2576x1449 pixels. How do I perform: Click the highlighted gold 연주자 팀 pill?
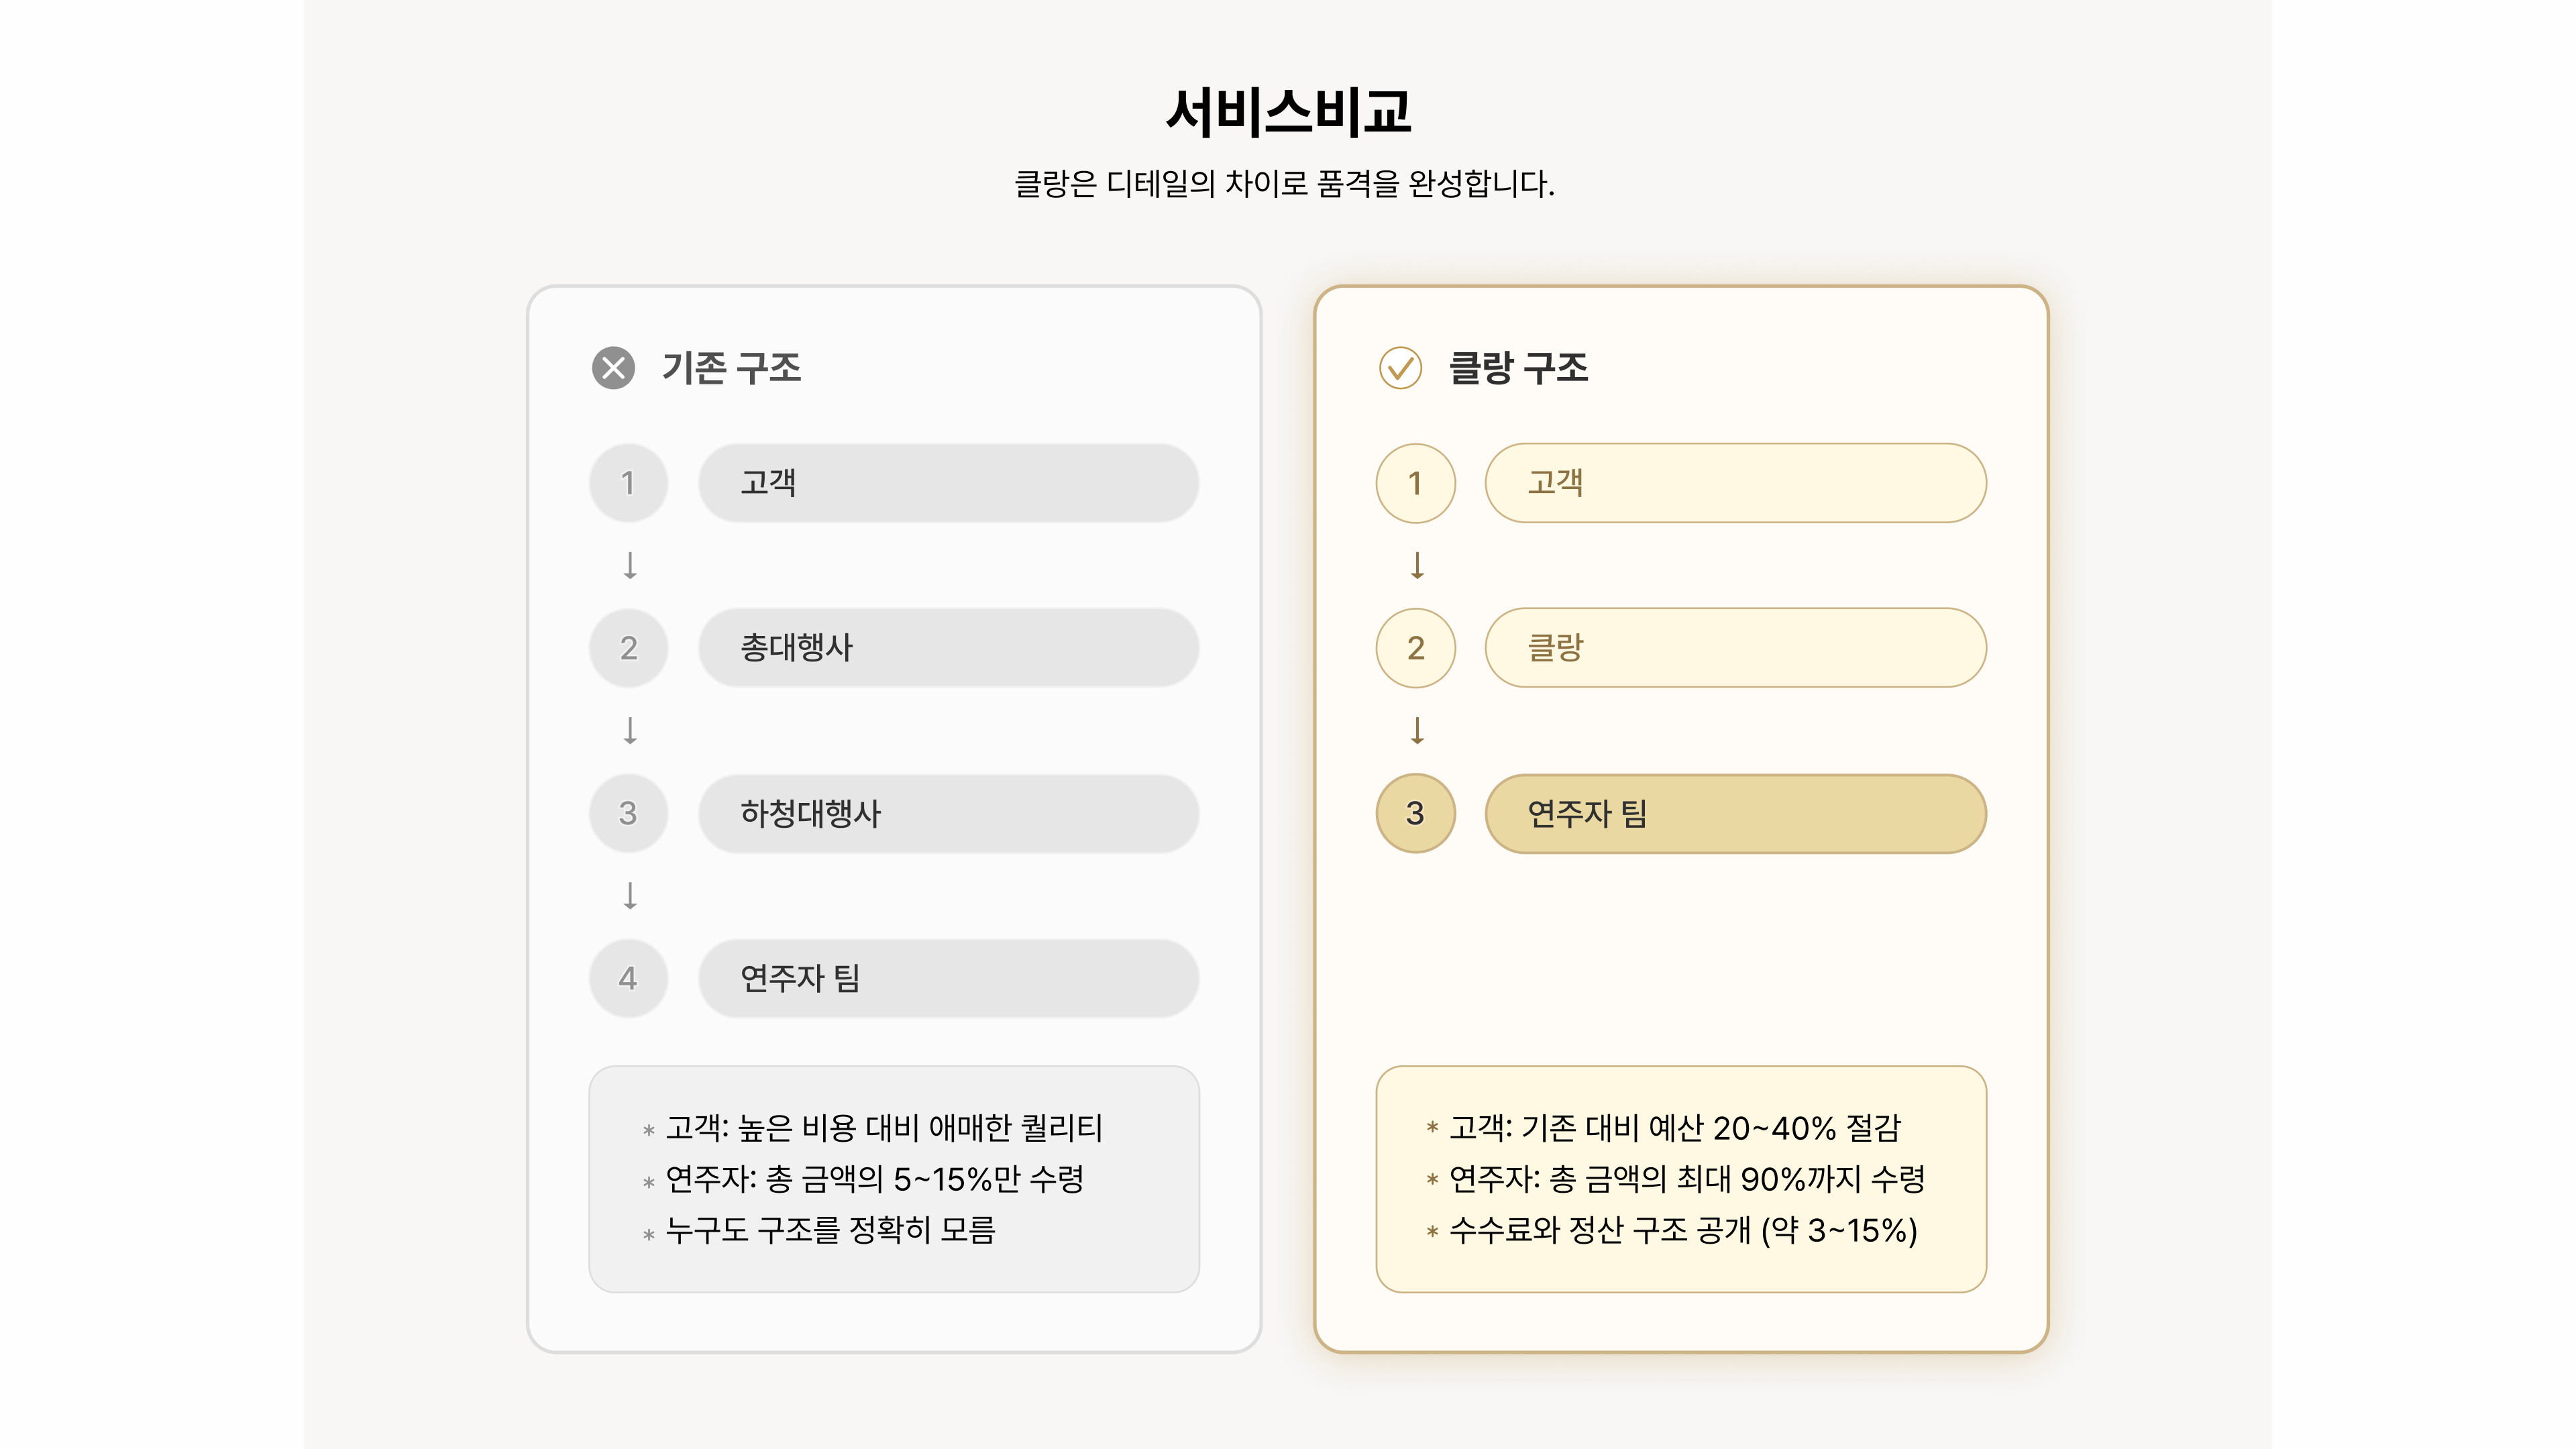(x=1735, y=813)
